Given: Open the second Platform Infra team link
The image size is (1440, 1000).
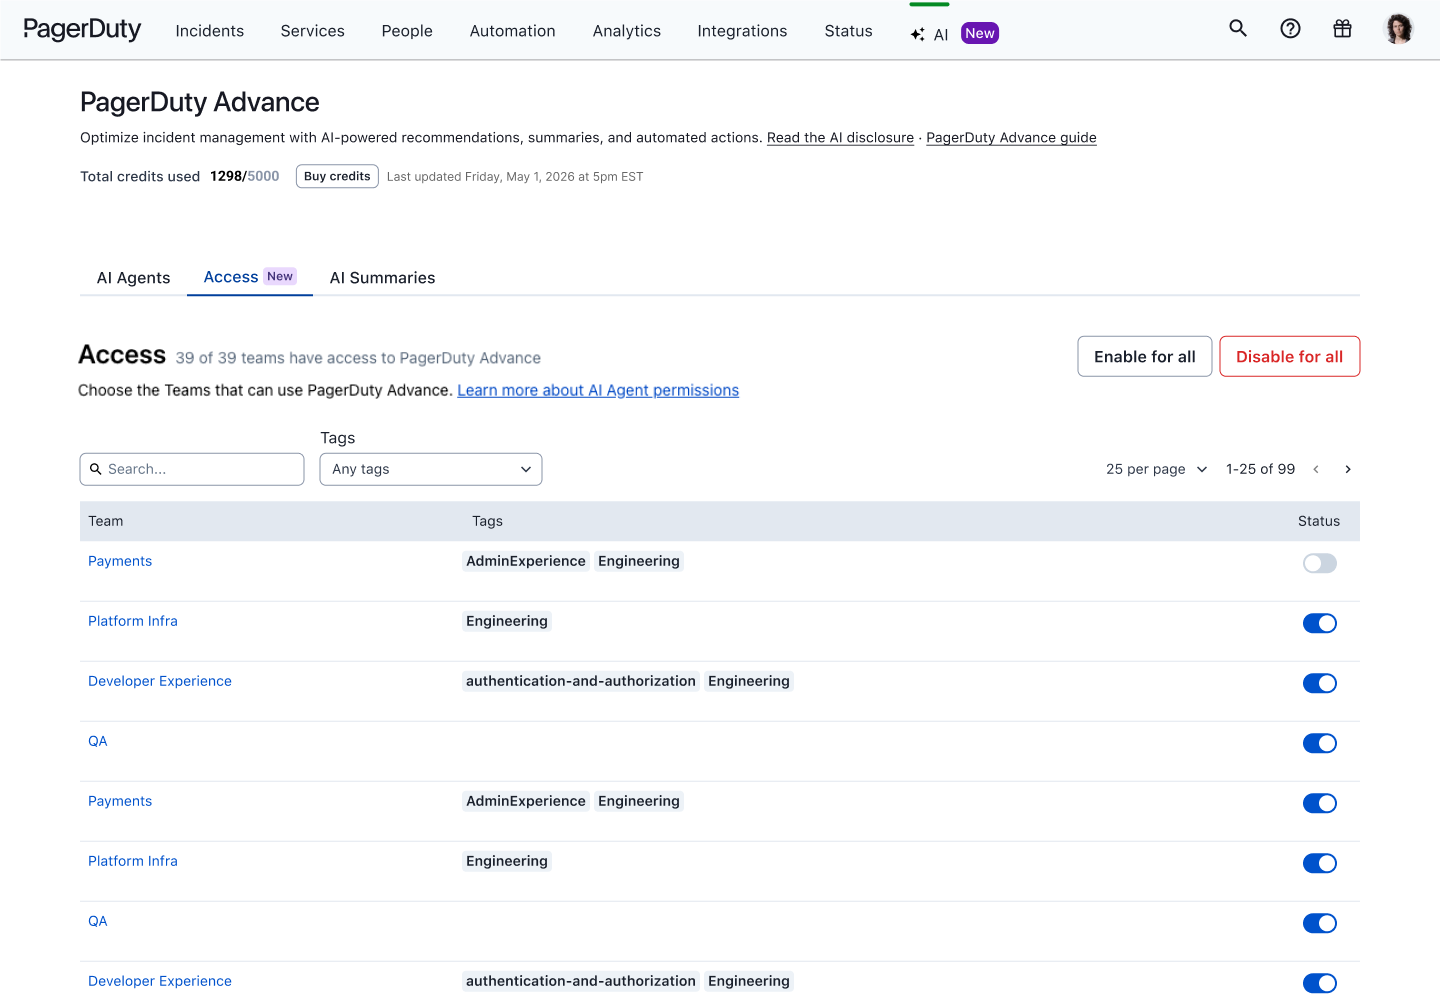Looking at the screenshot, I should 133,861.
